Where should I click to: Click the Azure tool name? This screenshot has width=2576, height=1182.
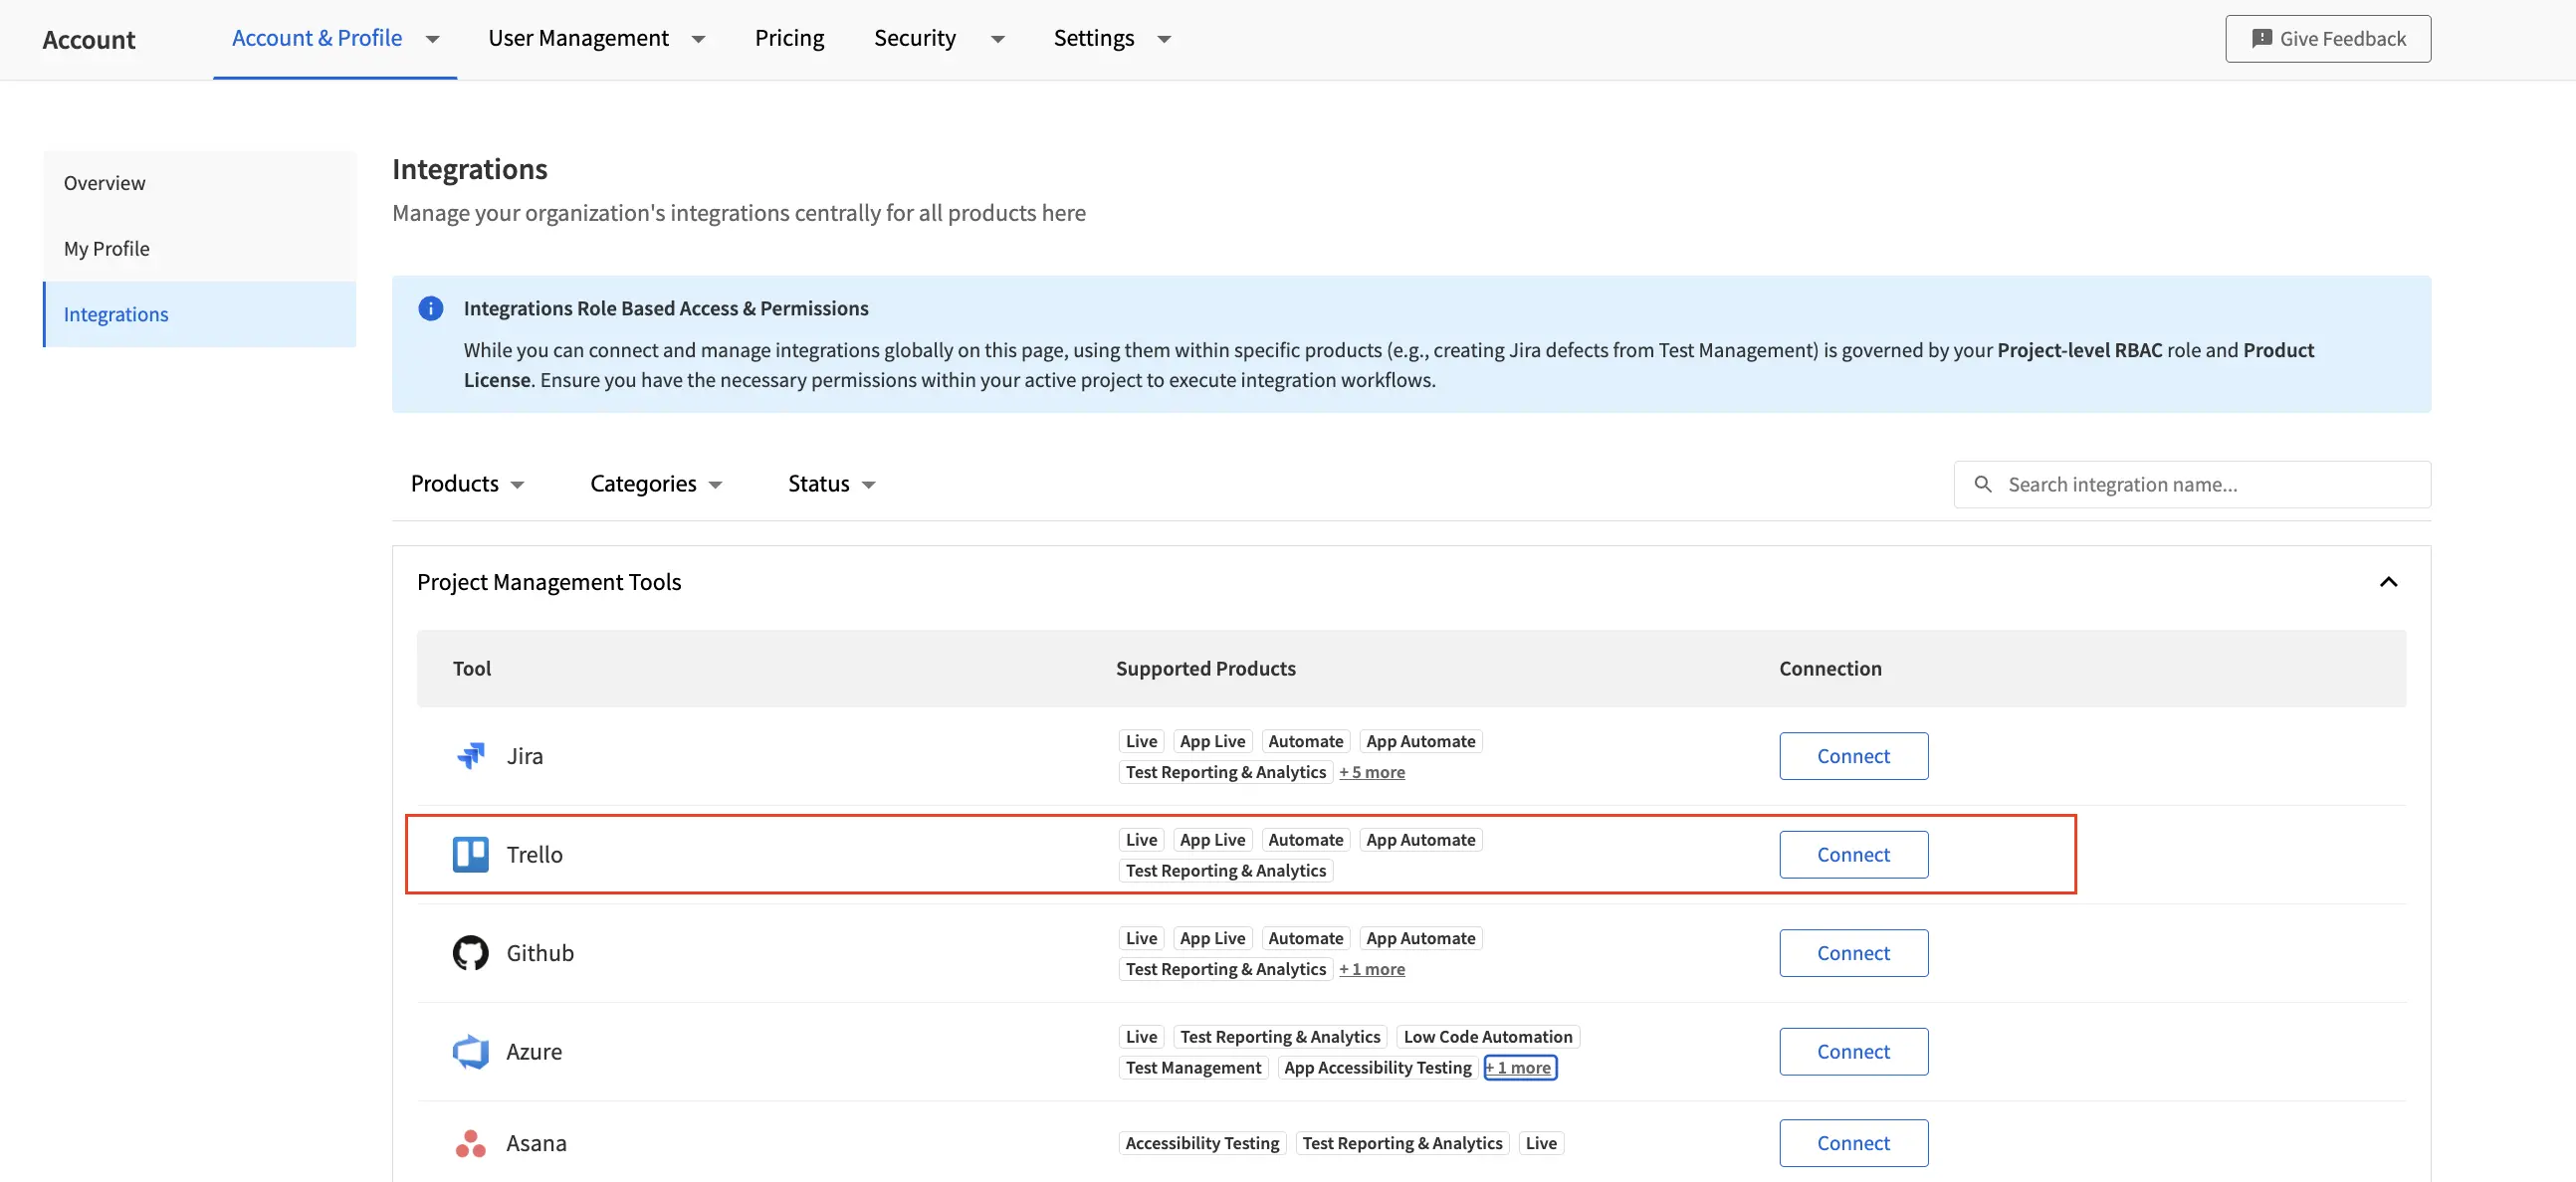point(533,1051)
